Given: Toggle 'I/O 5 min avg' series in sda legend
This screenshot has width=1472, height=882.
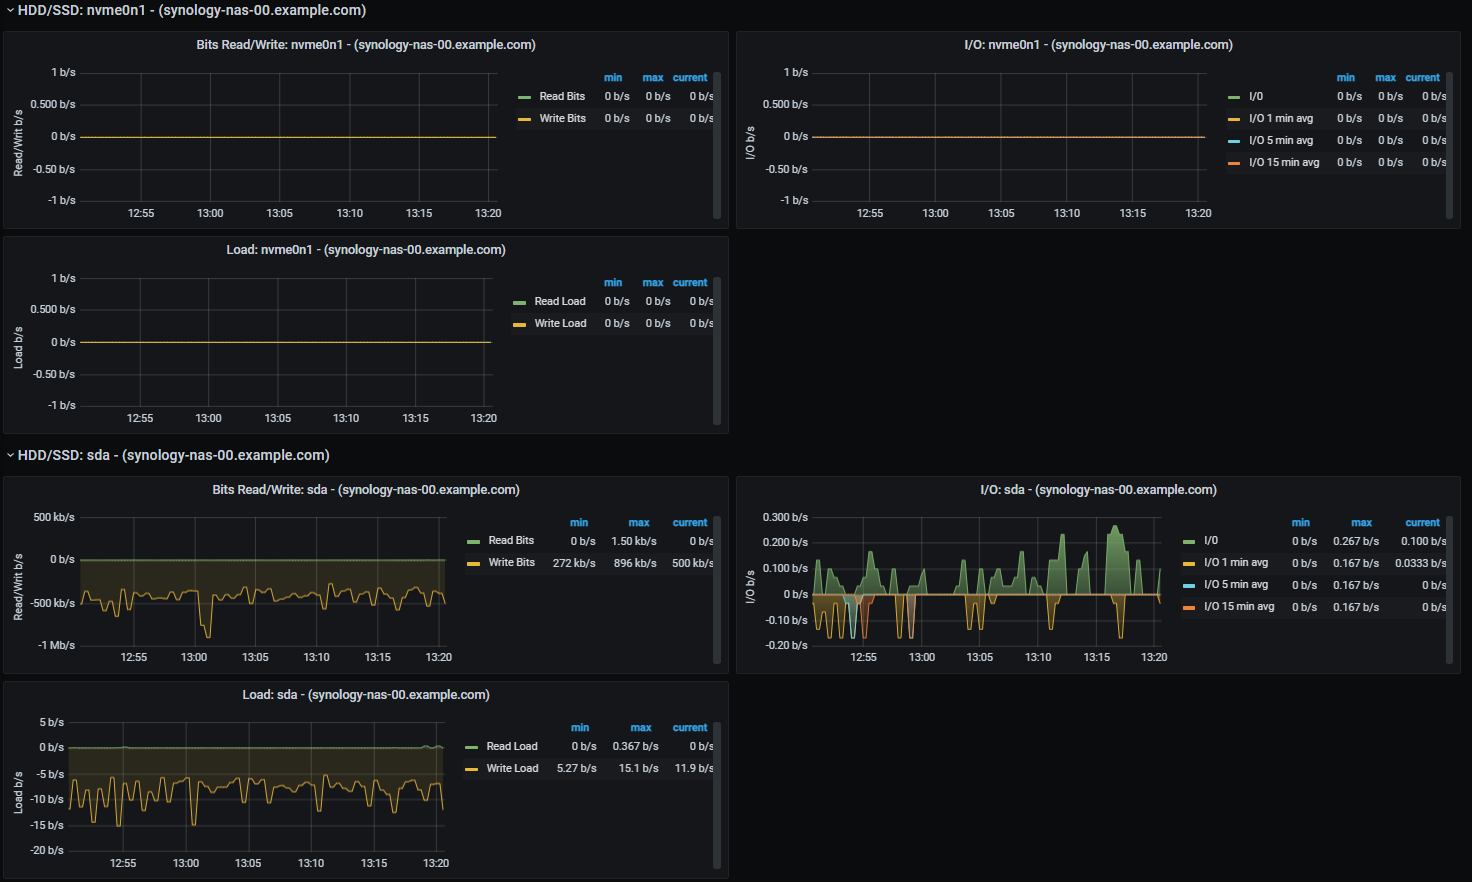Looking at the screenshot, I should point(1236,585).
